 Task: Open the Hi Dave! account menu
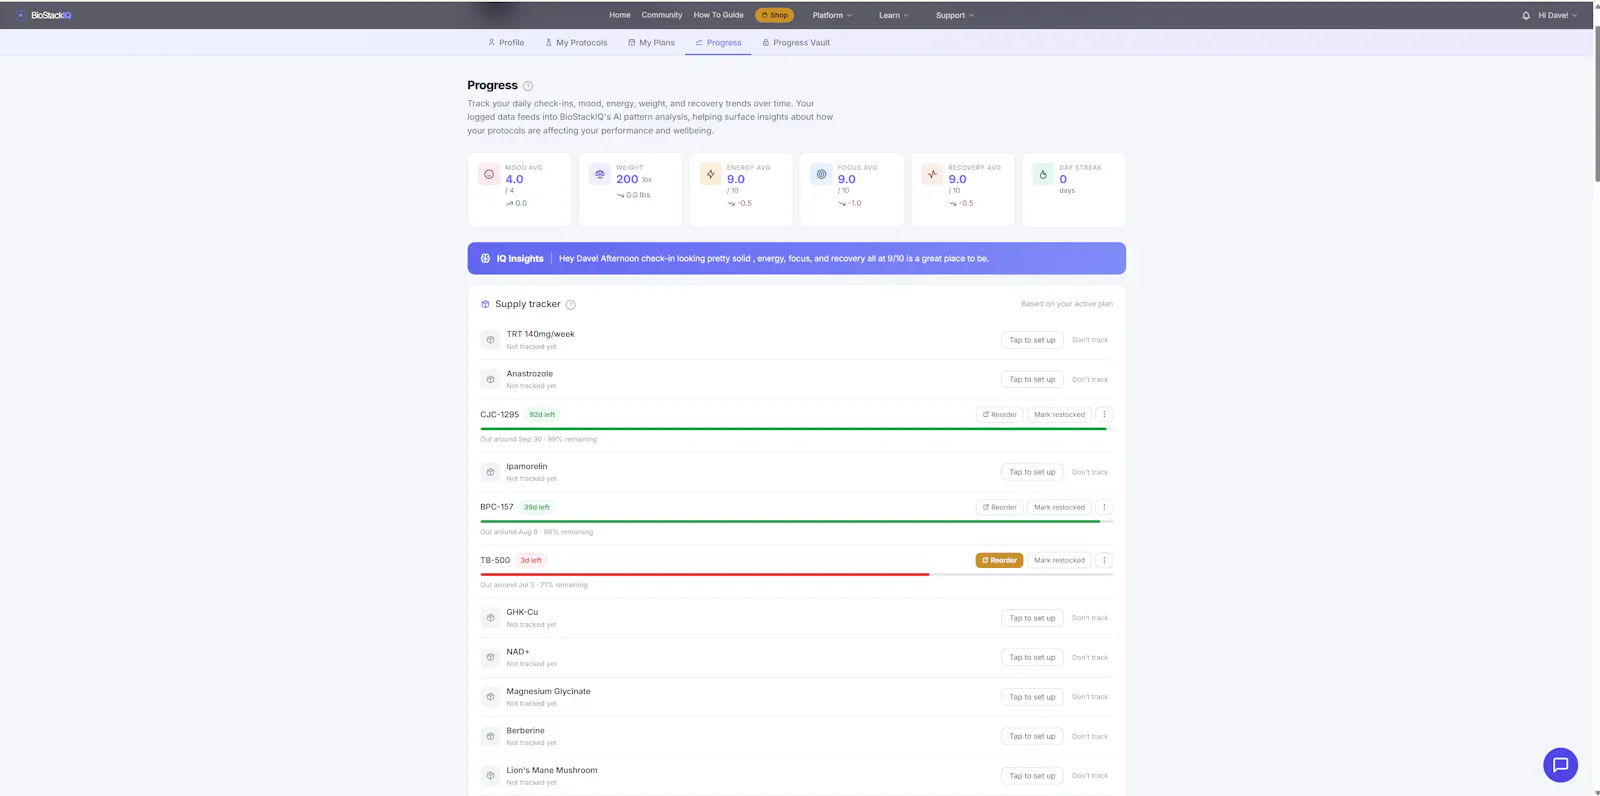tap(1557, 15)
